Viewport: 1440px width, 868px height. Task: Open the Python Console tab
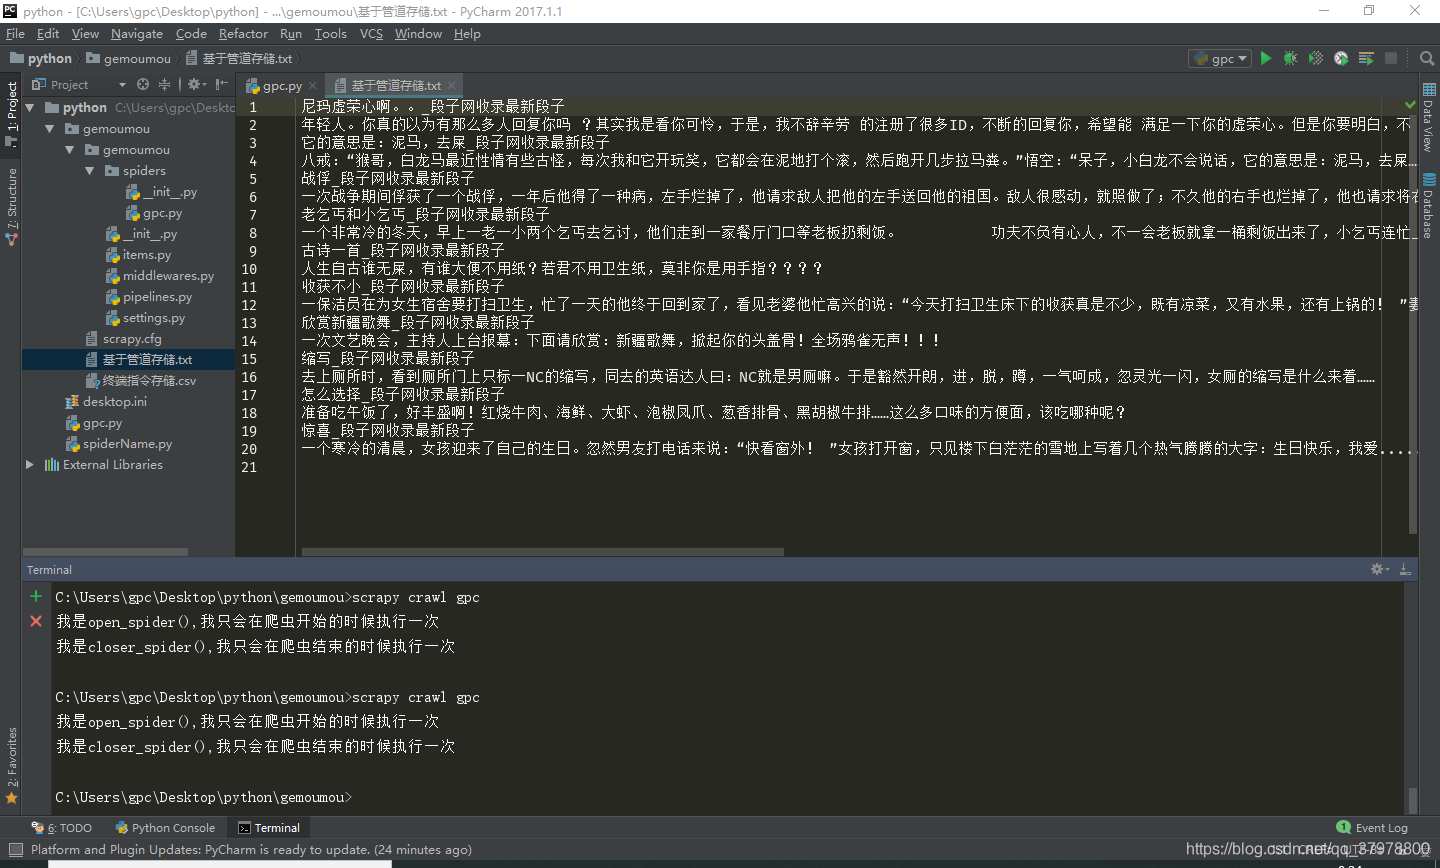tap(165, 827)
